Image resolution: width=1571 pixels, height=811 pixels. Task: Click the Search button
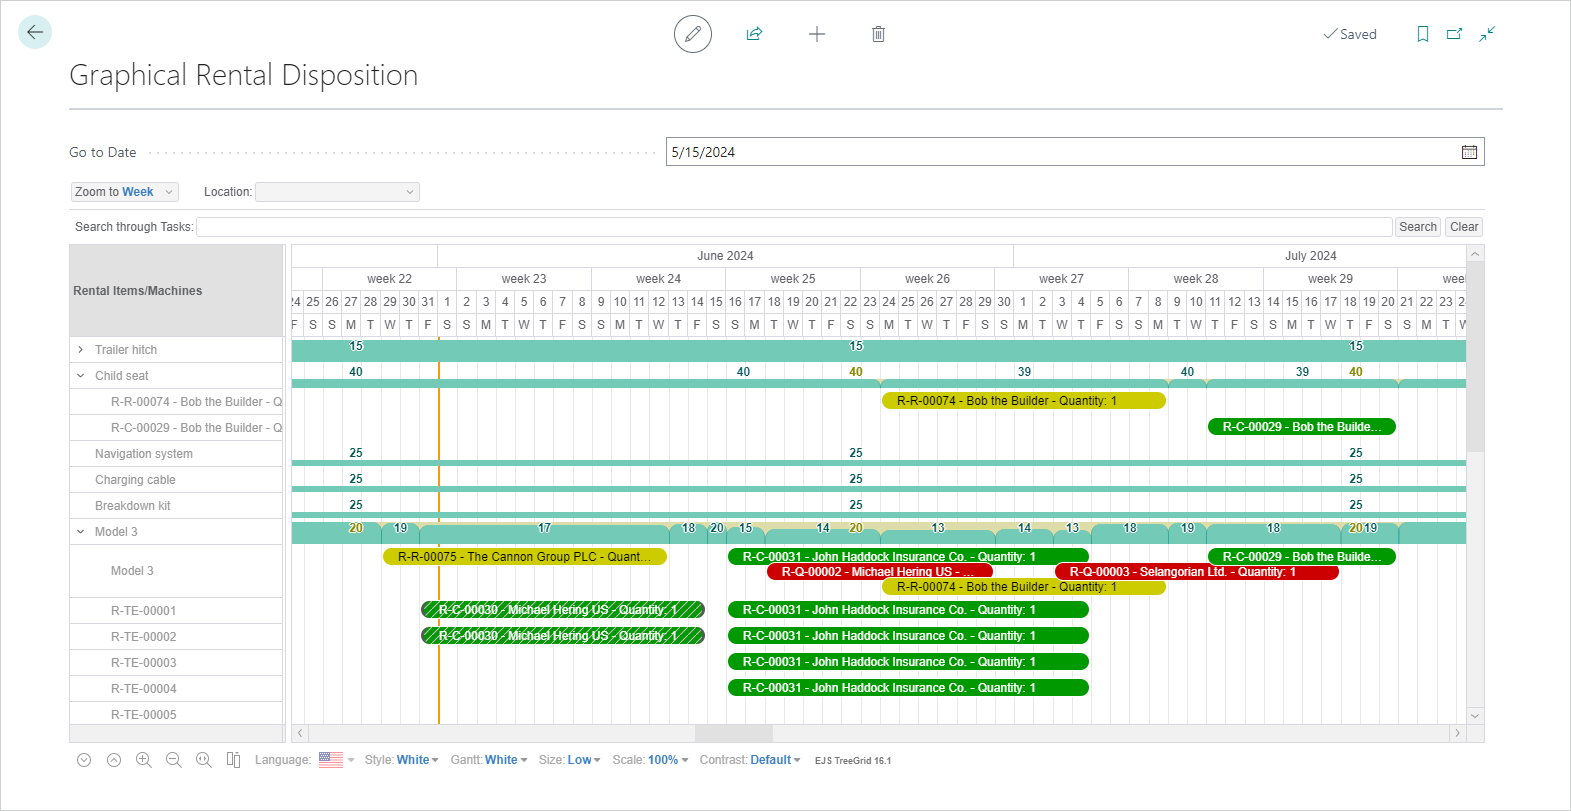coord(1417,227)
